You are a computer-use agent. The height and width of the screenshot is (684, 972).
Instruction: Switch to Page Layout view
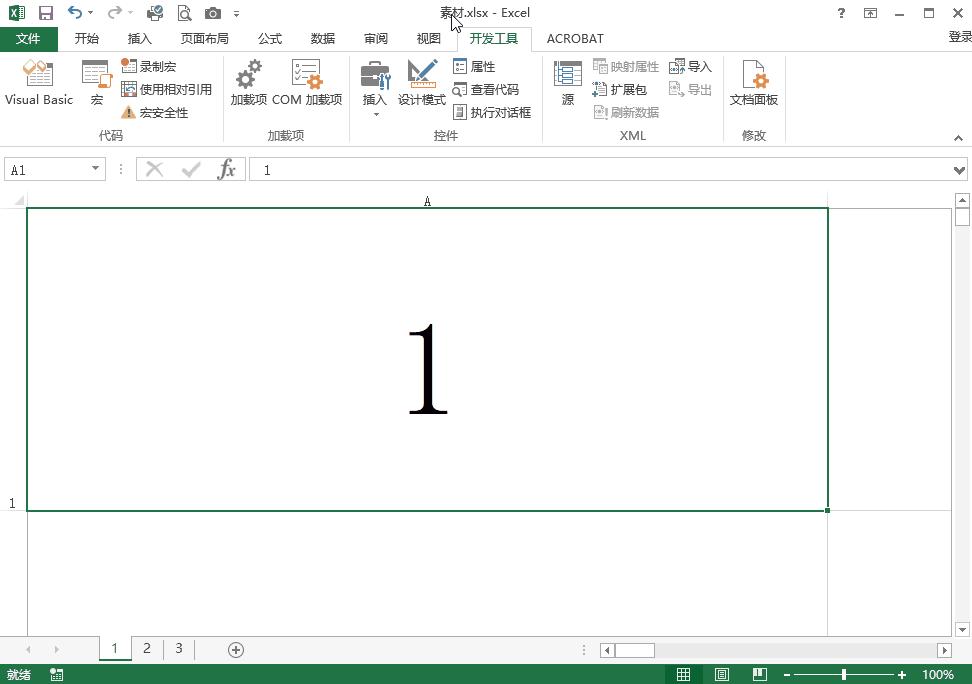(x=722, y=674)
